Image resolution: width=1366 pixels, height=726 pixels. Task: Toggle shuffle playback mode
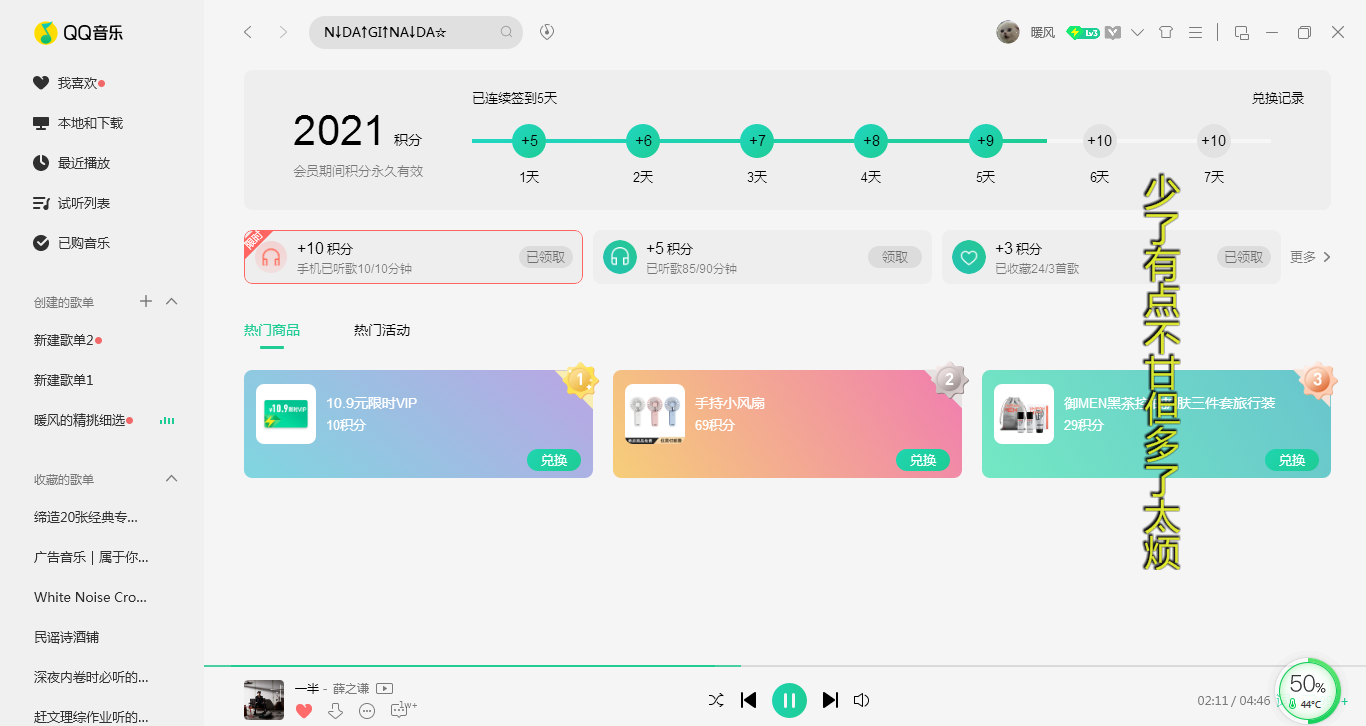[716, 700]
